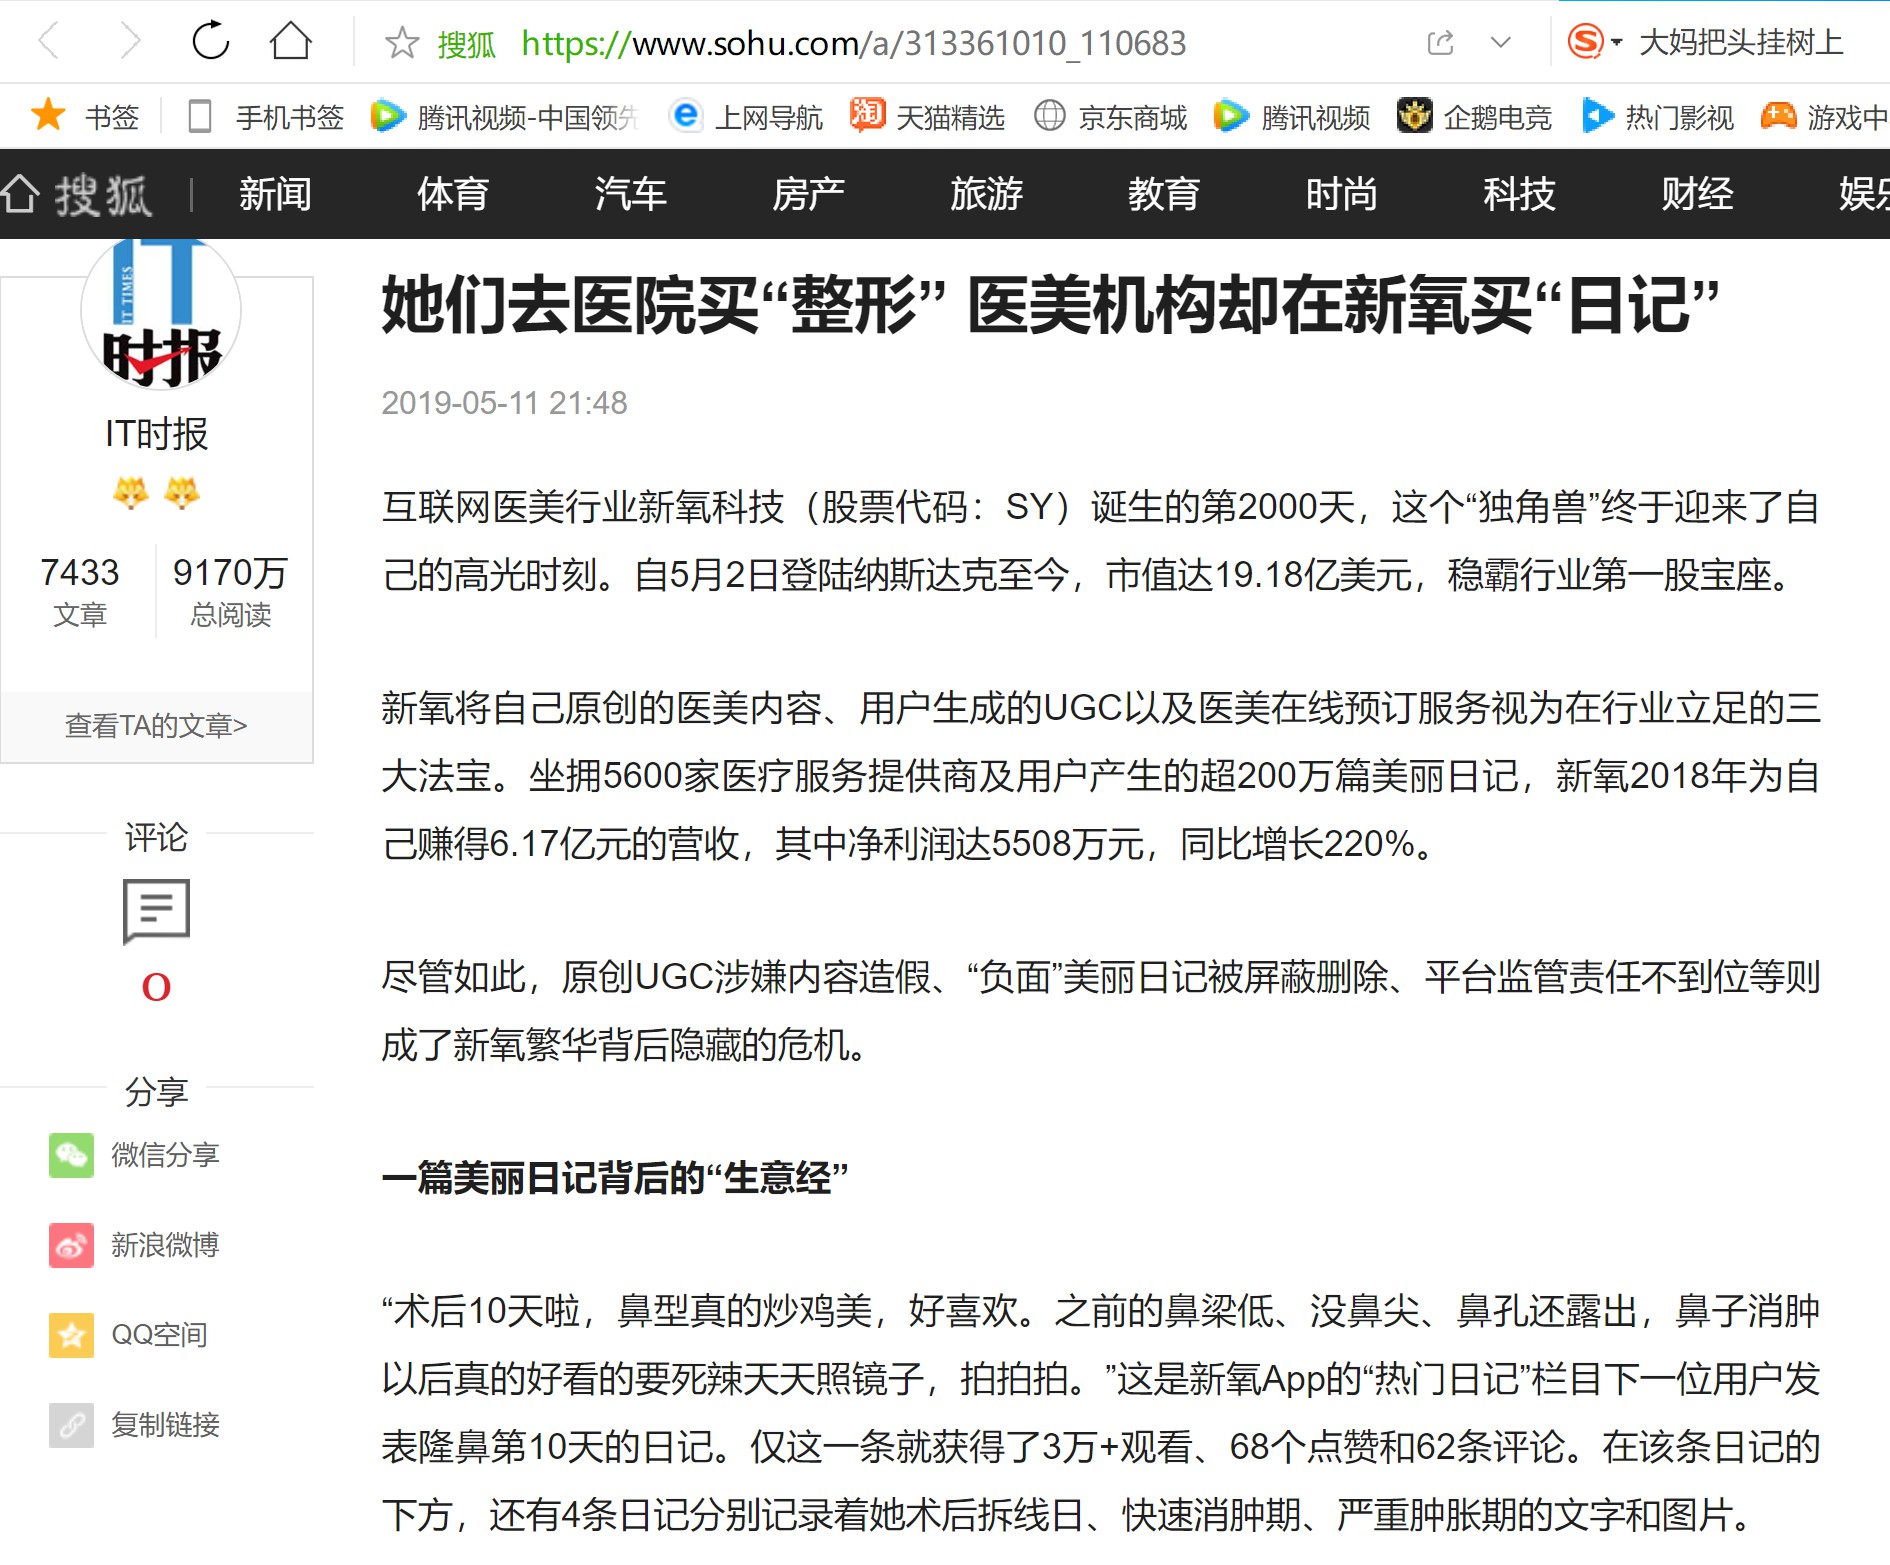Share to QQ空间 icon
The image size is (1890, 1565).
pyautogui.click(x=71, y=1335)
